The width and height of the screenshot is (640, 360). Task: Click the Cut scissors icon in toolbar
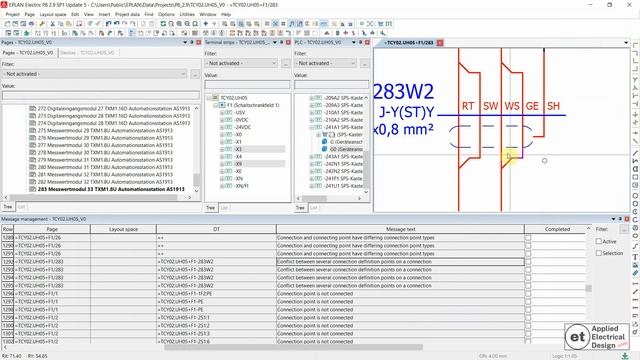click(x=52, y=24)
